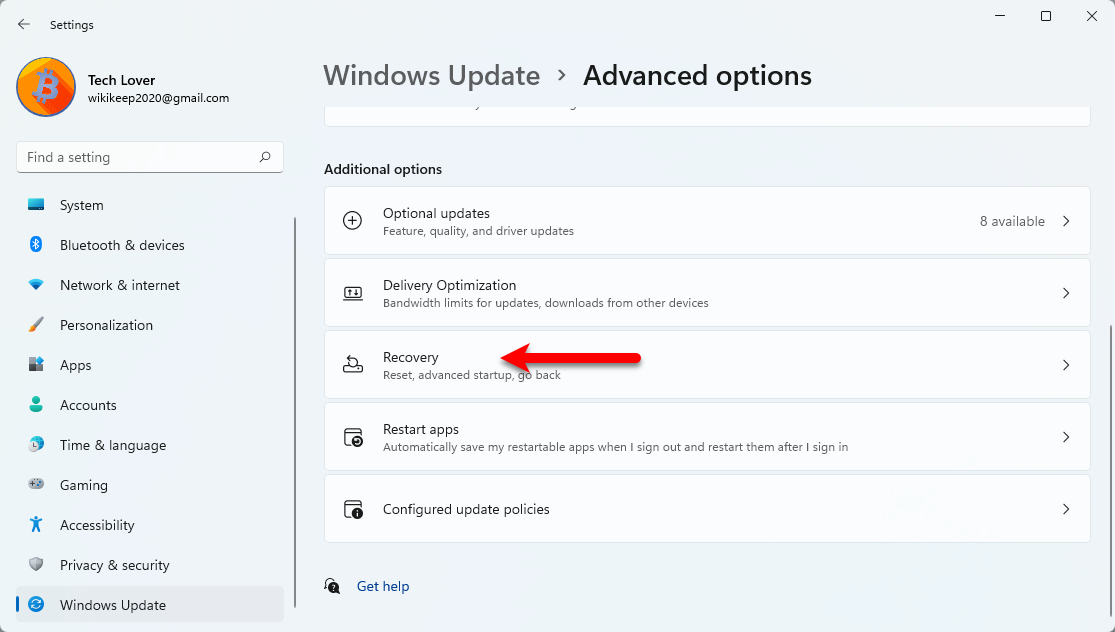Open the Optional updates option
The height and width of the screenshot is (632, 1115).
(707, 221)
